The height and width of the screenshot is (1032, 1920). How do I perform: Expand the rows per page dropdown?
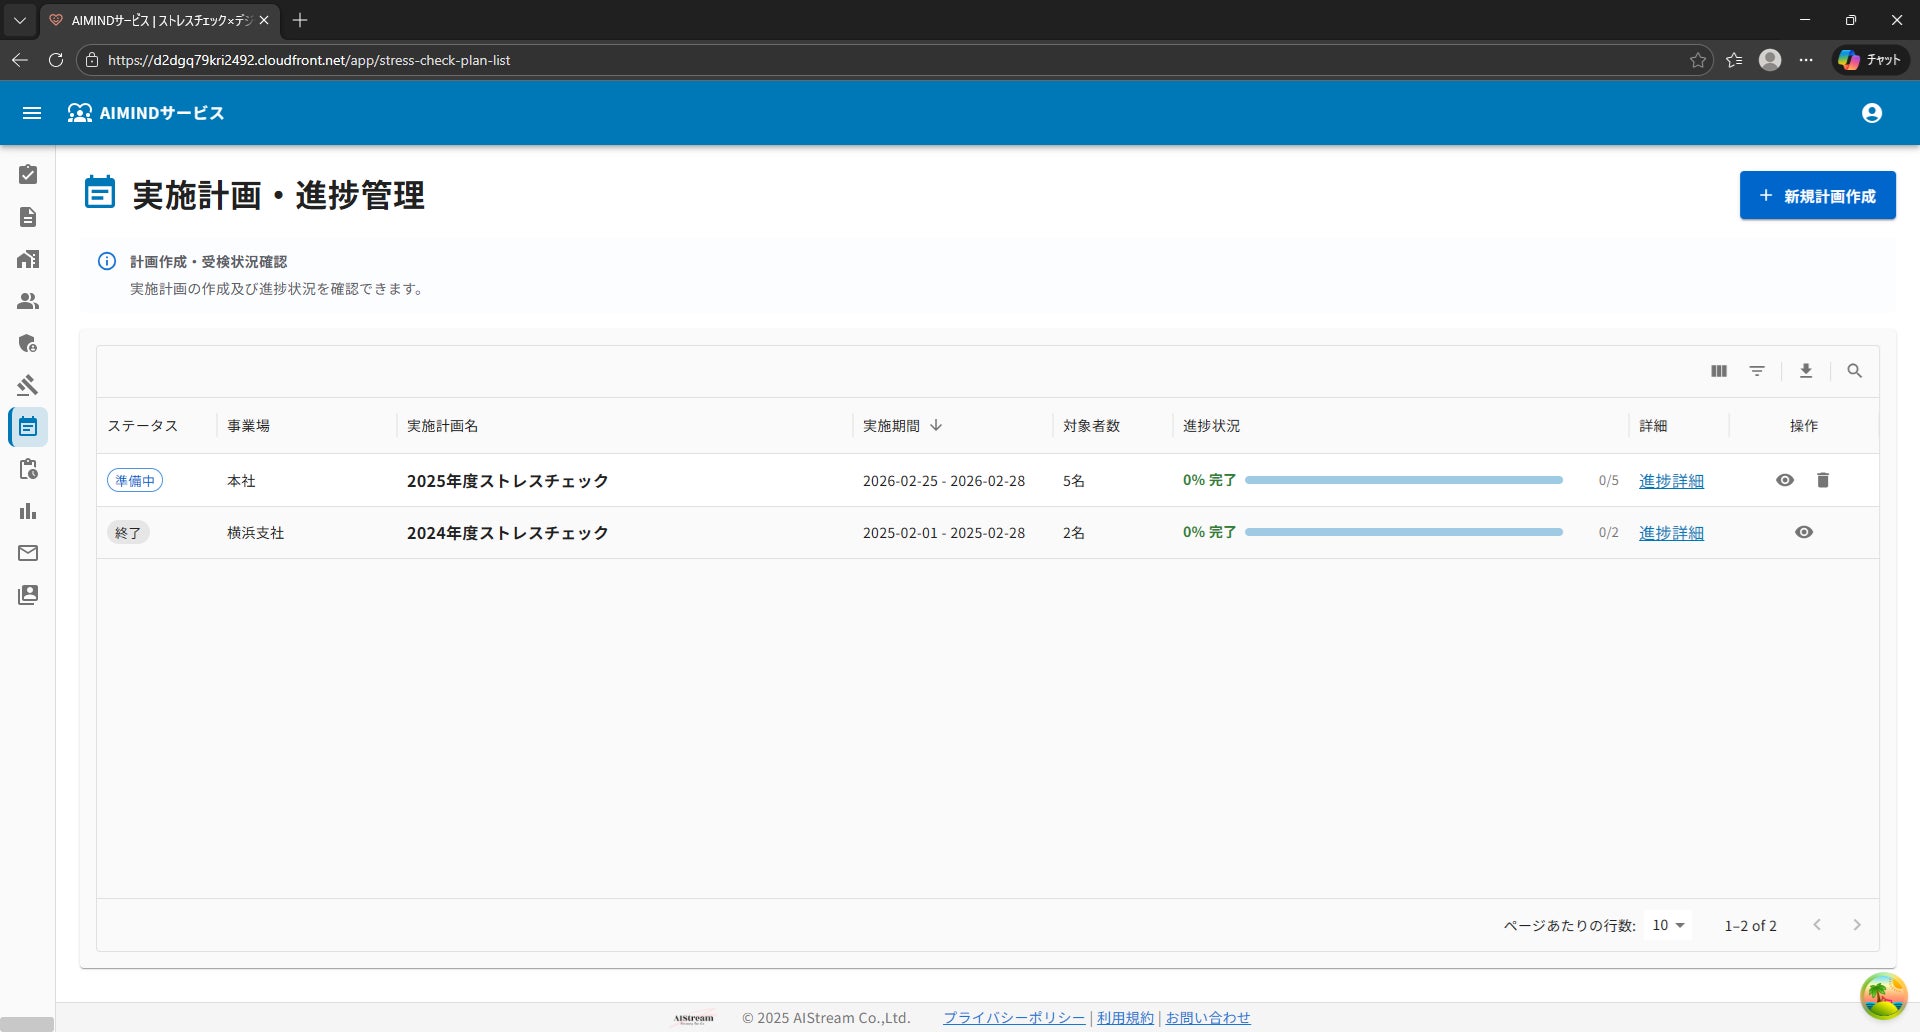click(1668, 925)
